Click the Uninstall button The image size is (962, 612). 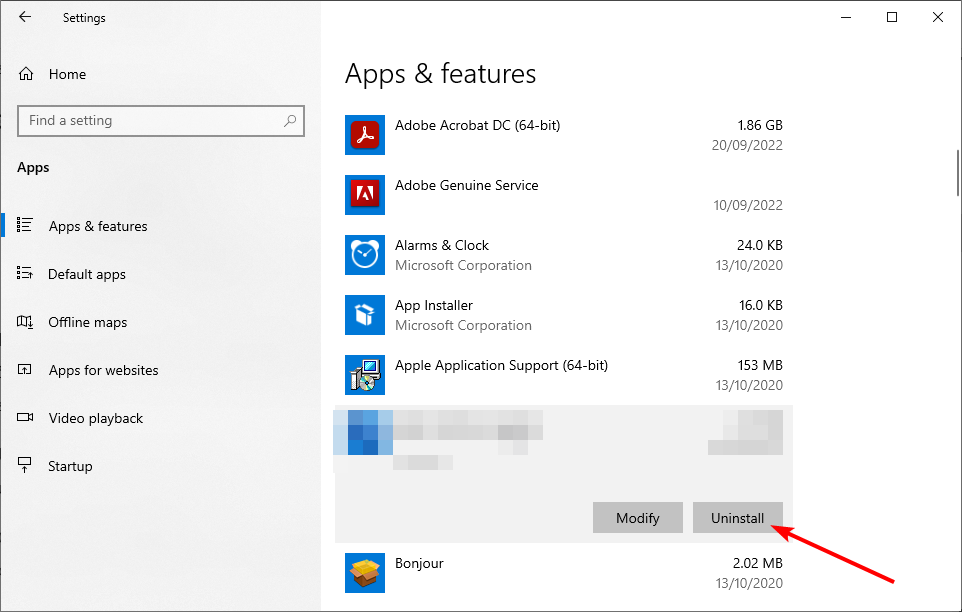pos(737,518)
